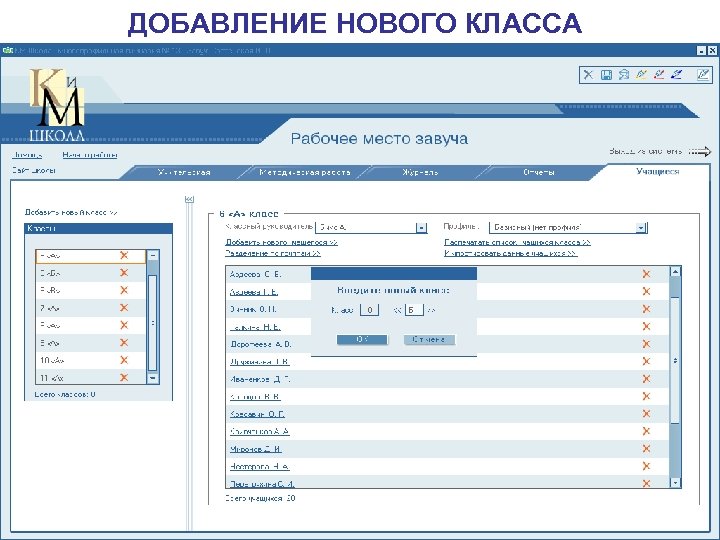Open student Иваненков Д. entry
Image resolution: width=720 pixels, height=540 pixels.
260,379
